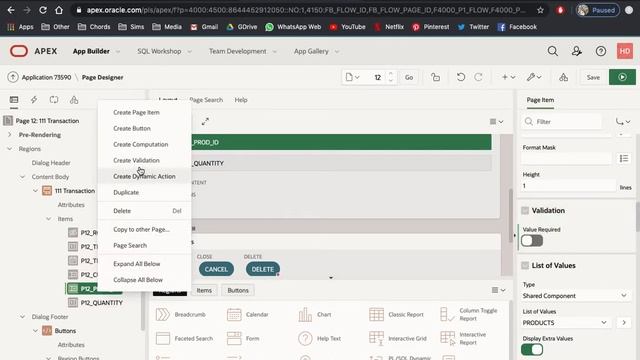Open the gallery menu dropdown

click(498, 290)
